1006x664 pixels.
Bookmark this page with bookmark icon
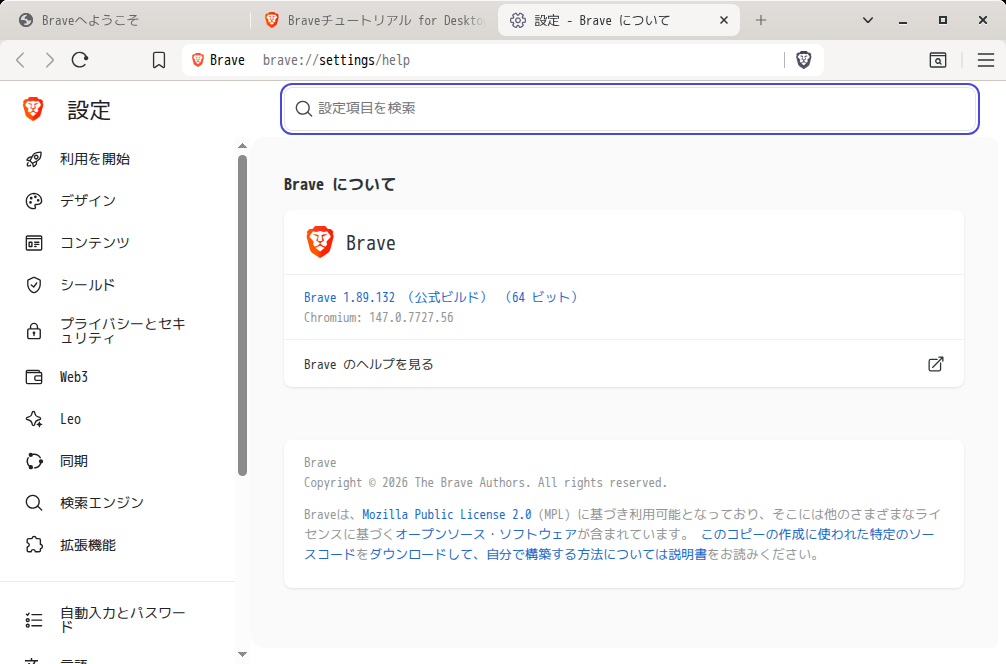click(159, 60)
